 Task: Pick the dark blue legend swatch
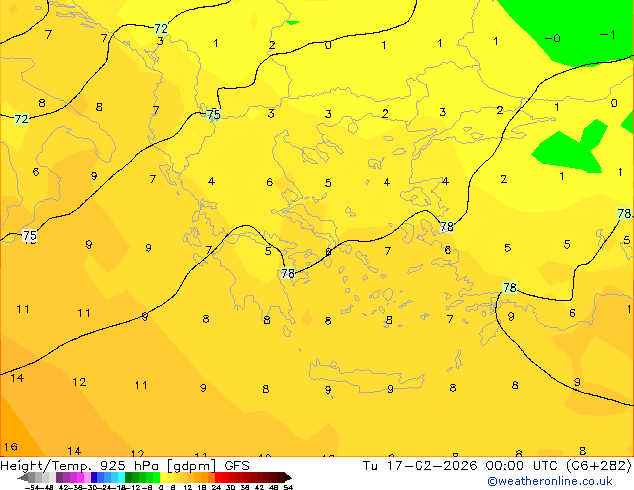pyautogui.click(x=94, y=477)
